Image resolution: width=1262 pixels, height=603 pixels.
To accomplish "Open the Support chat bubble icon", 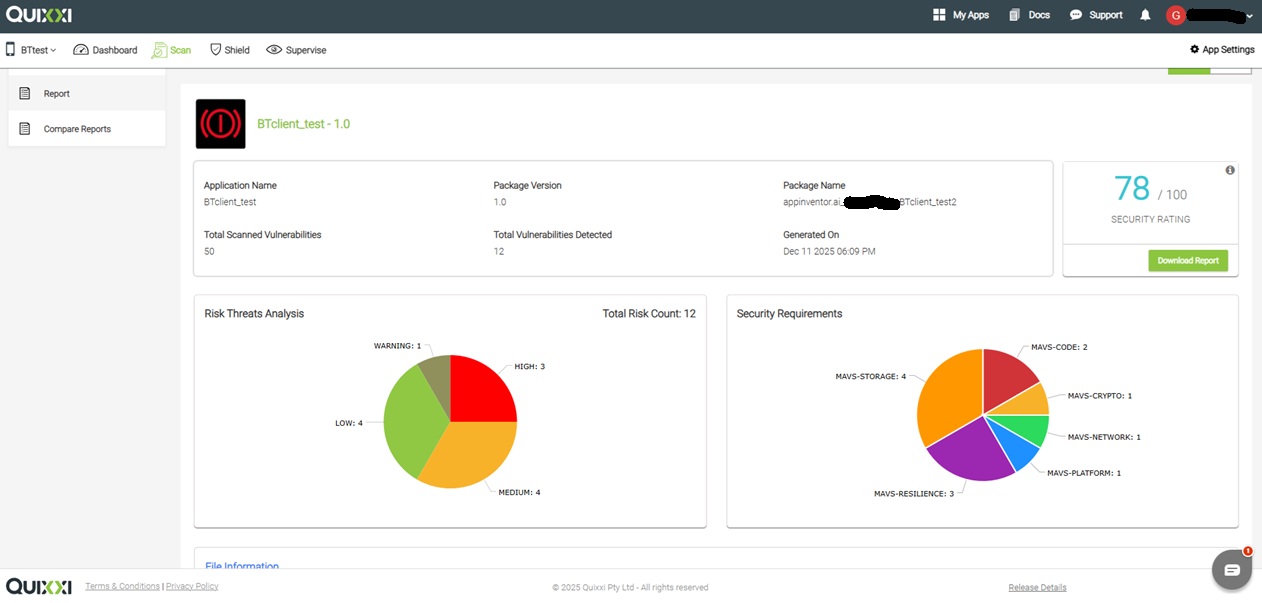I will (x=1076, y=15).
